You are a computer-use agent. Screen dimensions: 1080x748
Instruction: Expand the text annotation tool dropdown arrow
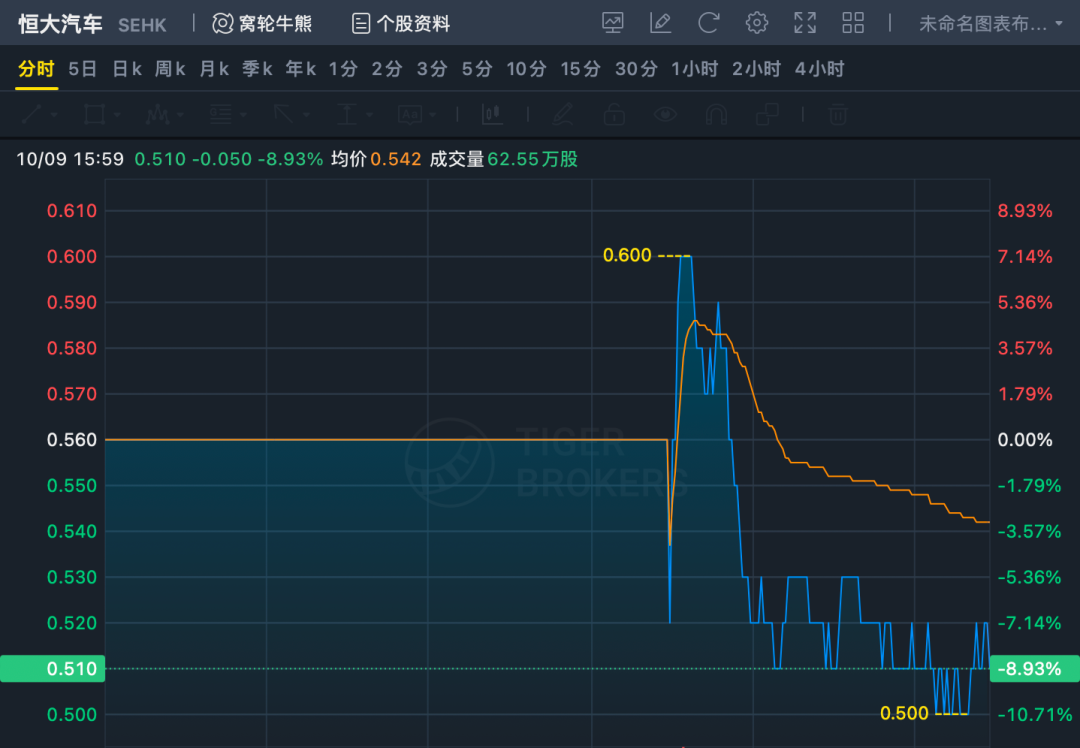tap(433, 115)
